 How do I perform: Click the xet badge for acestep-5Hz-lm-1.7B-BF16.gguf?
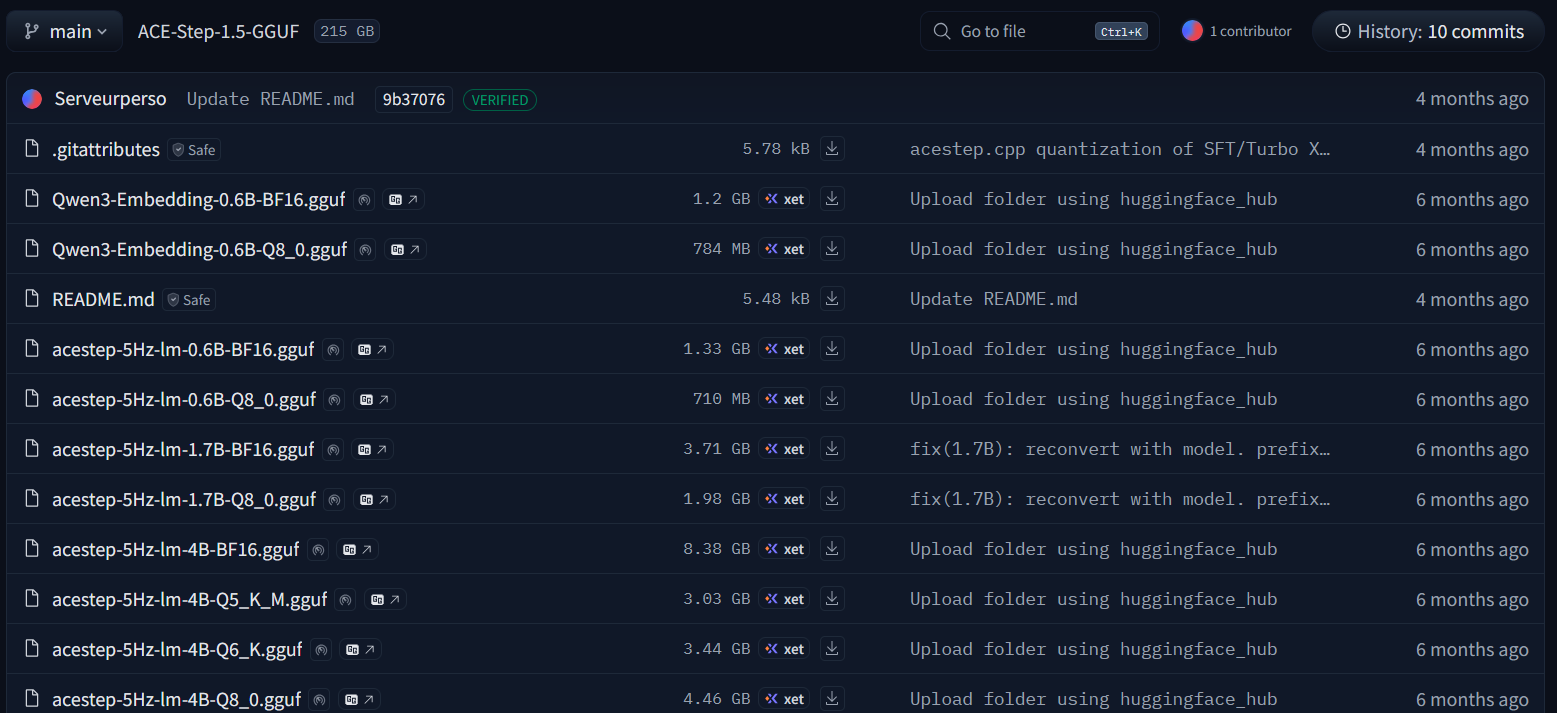784,449
